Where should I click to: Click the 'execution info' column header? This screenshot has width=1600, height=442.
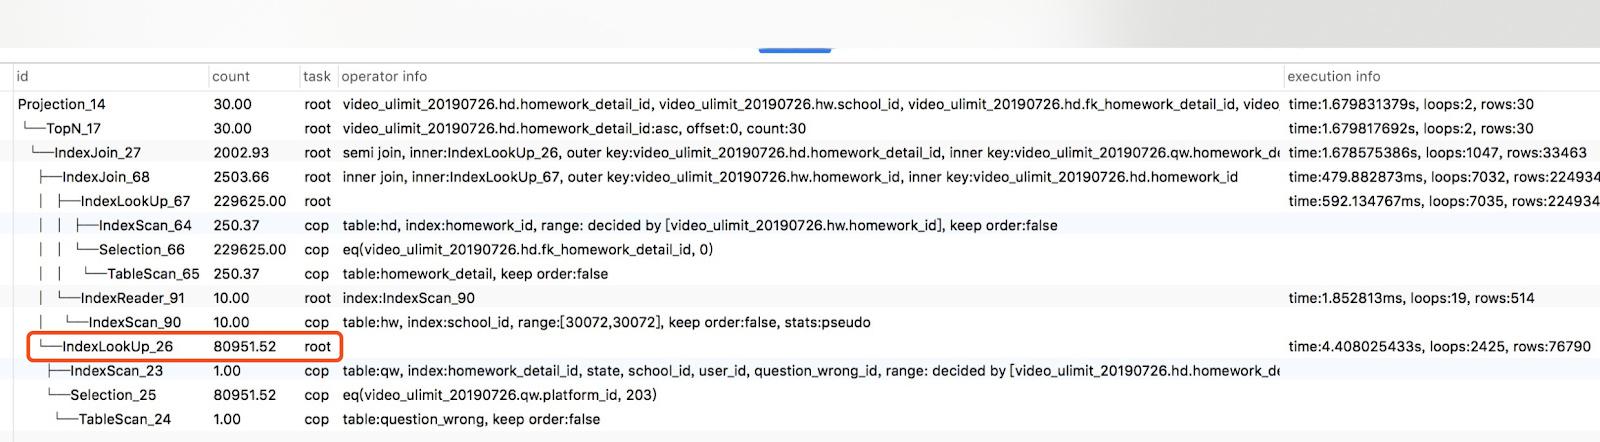(1333, 77)
